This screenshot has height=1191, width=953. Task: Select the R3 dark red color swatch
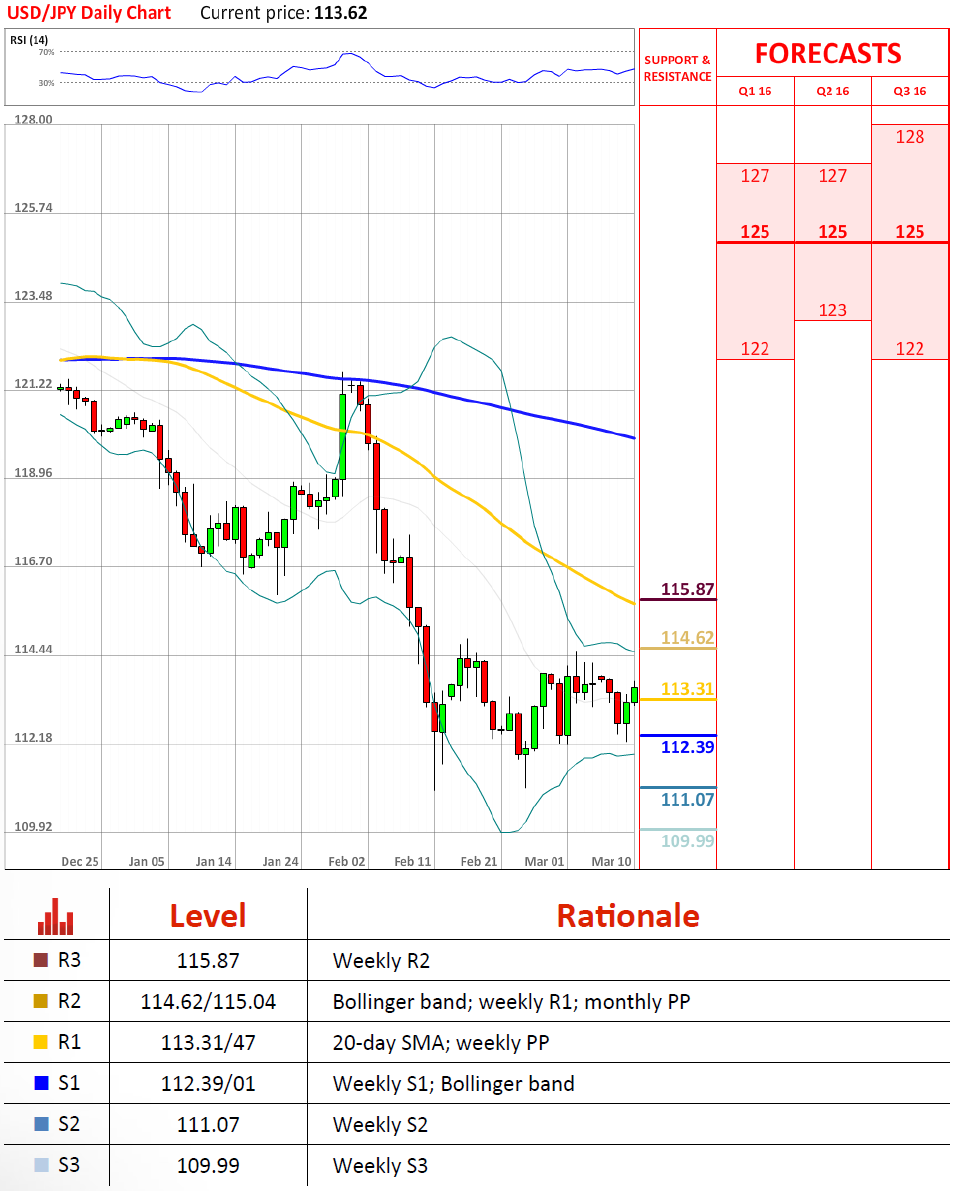(x=41, y=960)
